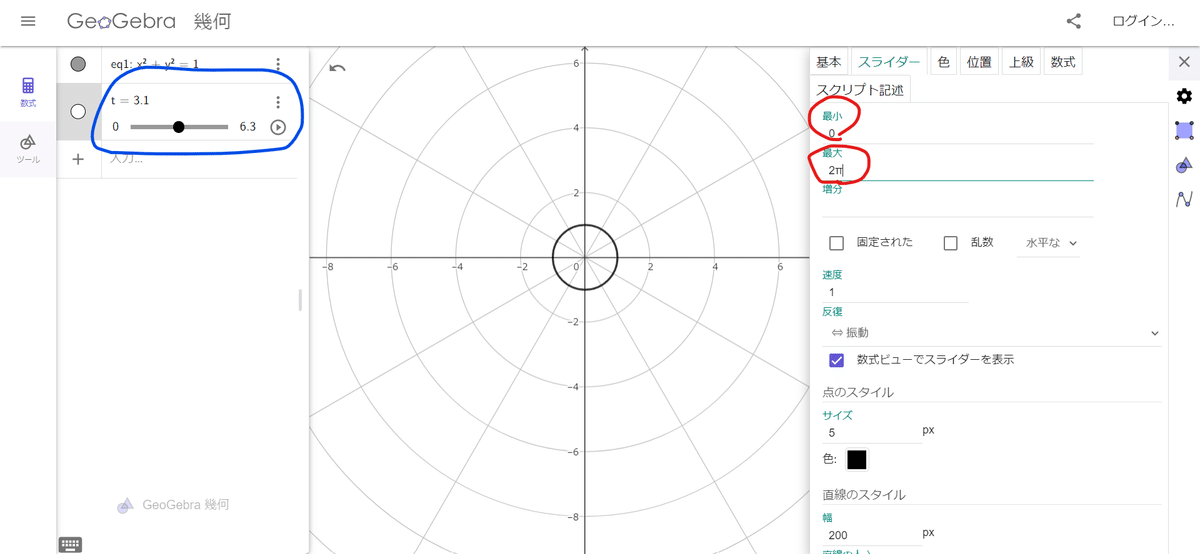Viewport: 1200px width, 554px height.
Task: Open the settings gear in style bar
Action: pyautogui.click(x=1184, y=96)
